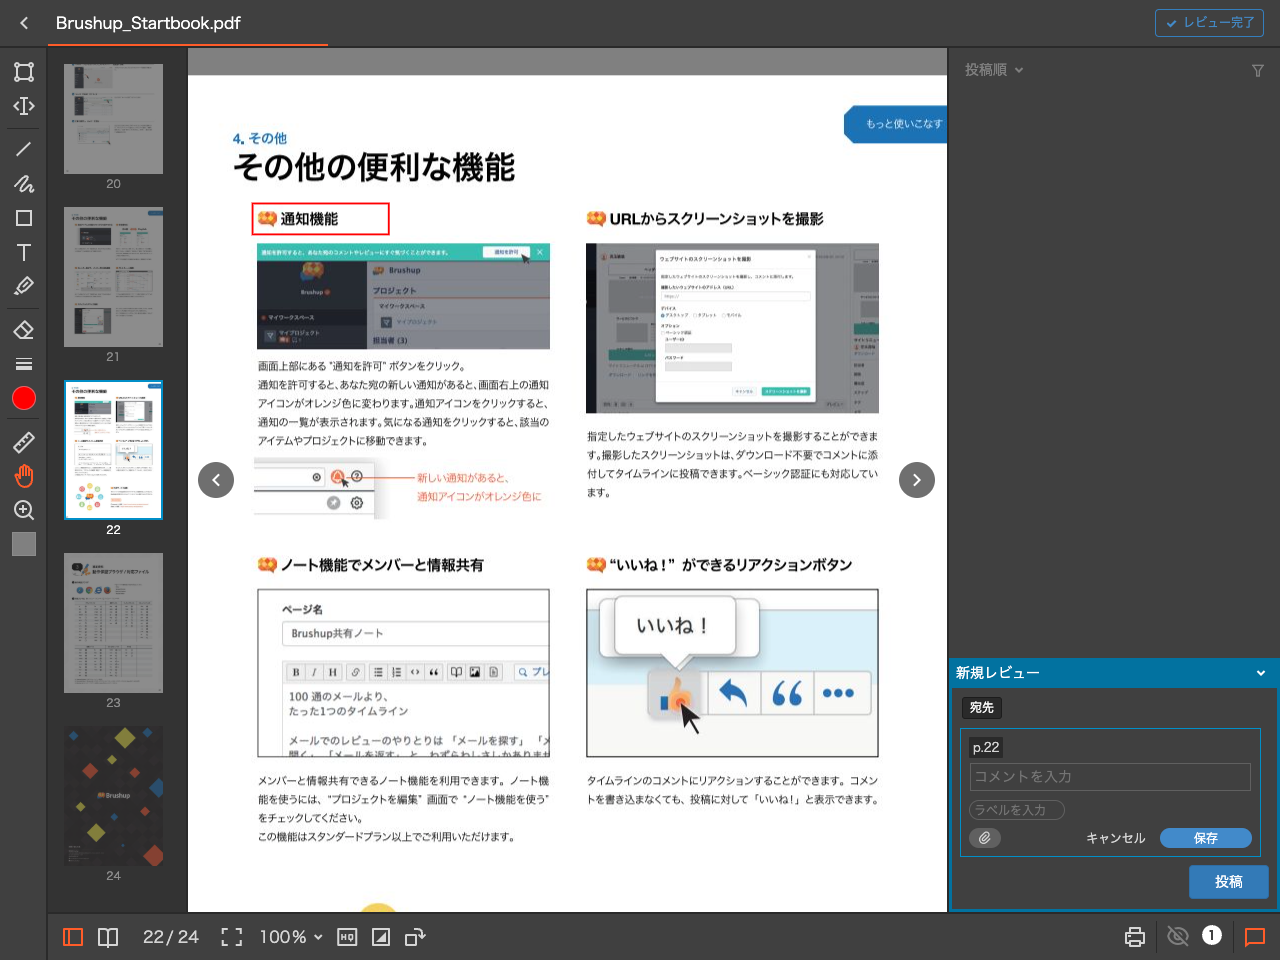This screenshot has height=960, width=1280.
Task: Select the object selection frame tool
Action: (x=24, y=72)
